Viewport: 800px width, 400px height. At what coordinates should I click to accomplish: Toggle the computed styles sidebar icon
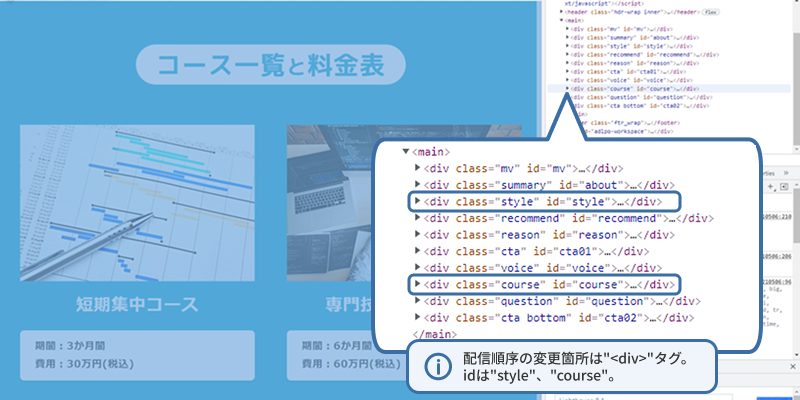784,187
